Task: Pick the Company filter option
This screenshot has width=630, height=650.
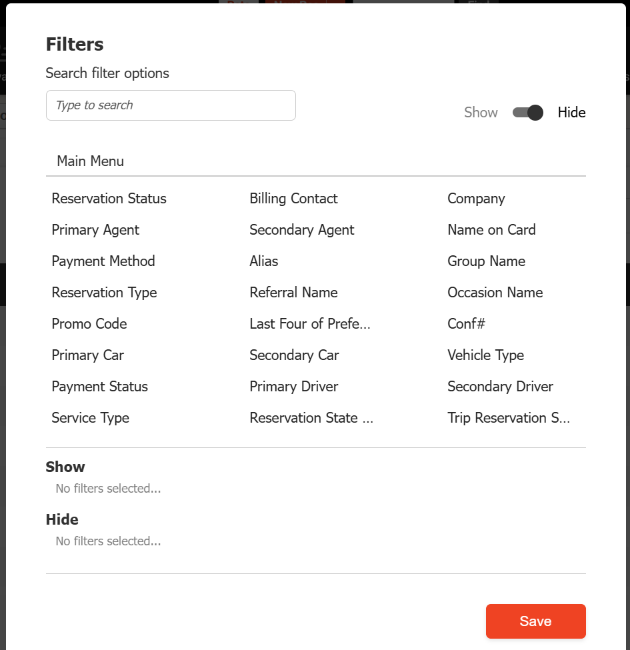Action: (x=476, y=199)
